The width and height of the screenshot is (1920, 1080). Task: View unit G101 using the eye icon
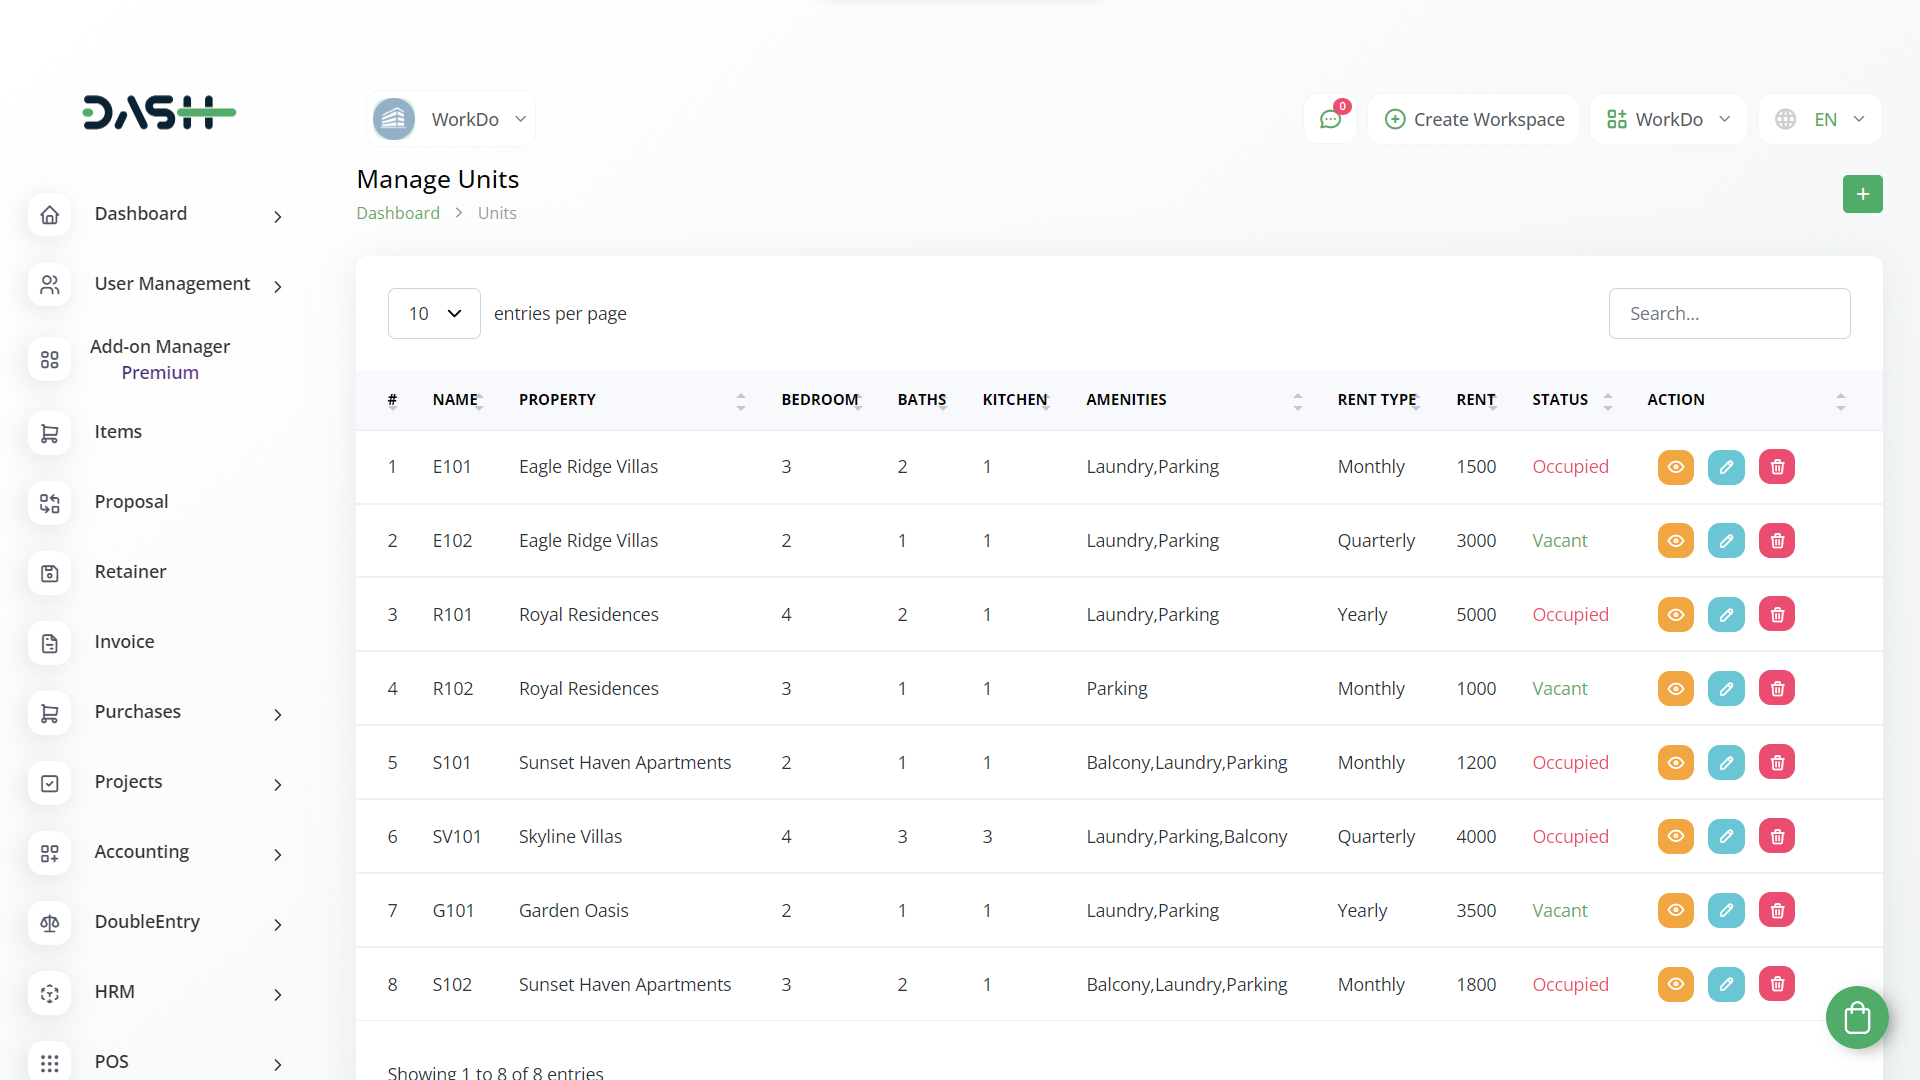[1675, 911]
